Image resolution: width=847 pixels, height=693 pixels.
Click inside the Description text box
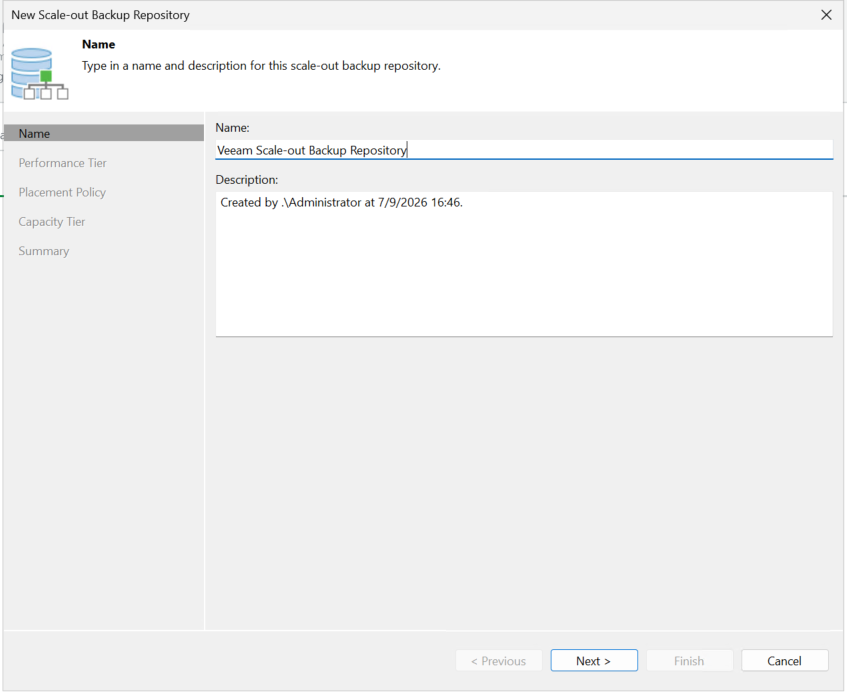pos(523,264)
